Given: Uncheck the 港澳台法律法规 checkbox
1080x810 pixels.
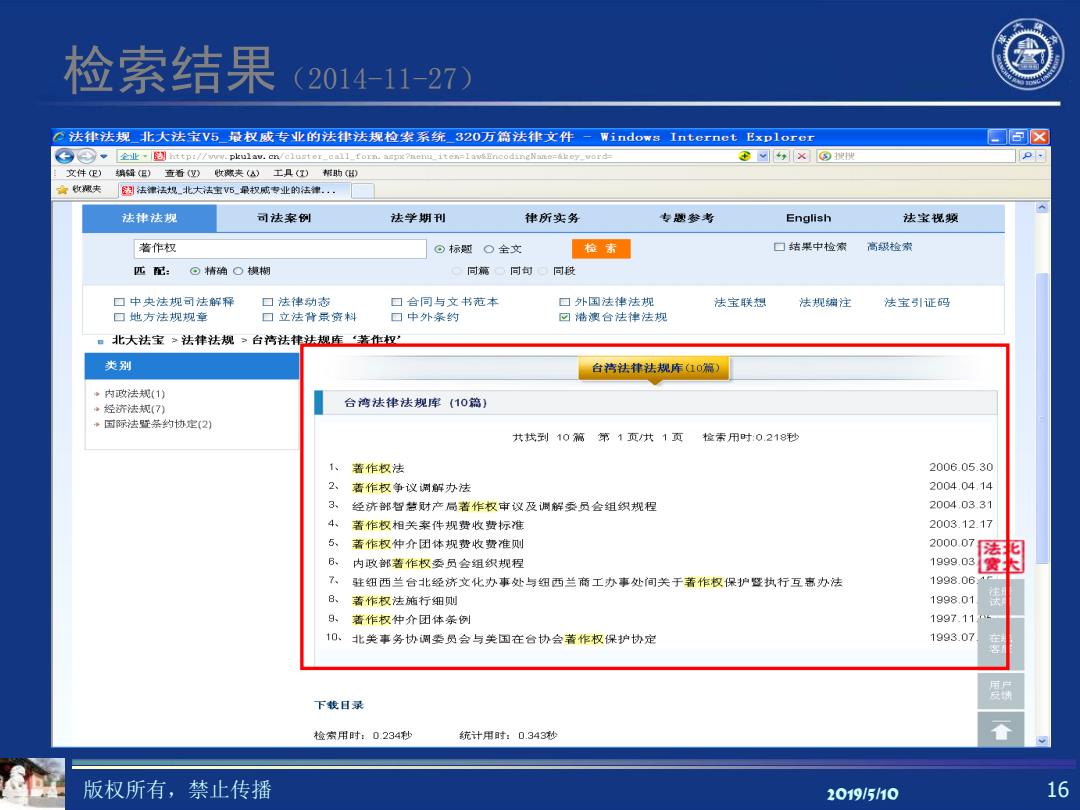Looking at the screenshot, I should click(x=565, y=318).
